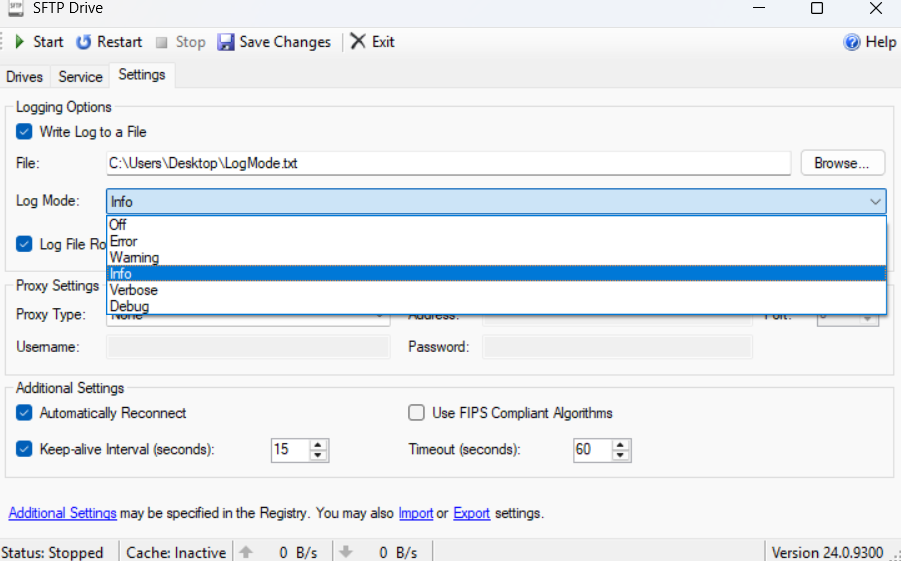Click the Timeout seconds value field
This screenshot has width=902, height=562.
(593, 449)
